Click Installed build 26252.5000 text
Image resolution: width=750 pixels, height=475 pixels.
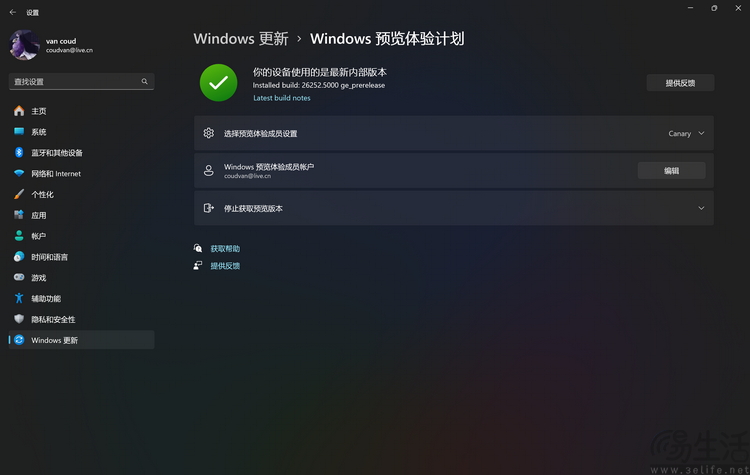coord(319,85)
